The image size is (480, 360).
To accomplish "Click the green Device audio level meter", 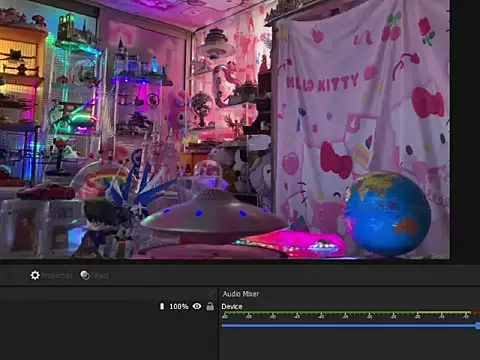I will pos(319,313).
